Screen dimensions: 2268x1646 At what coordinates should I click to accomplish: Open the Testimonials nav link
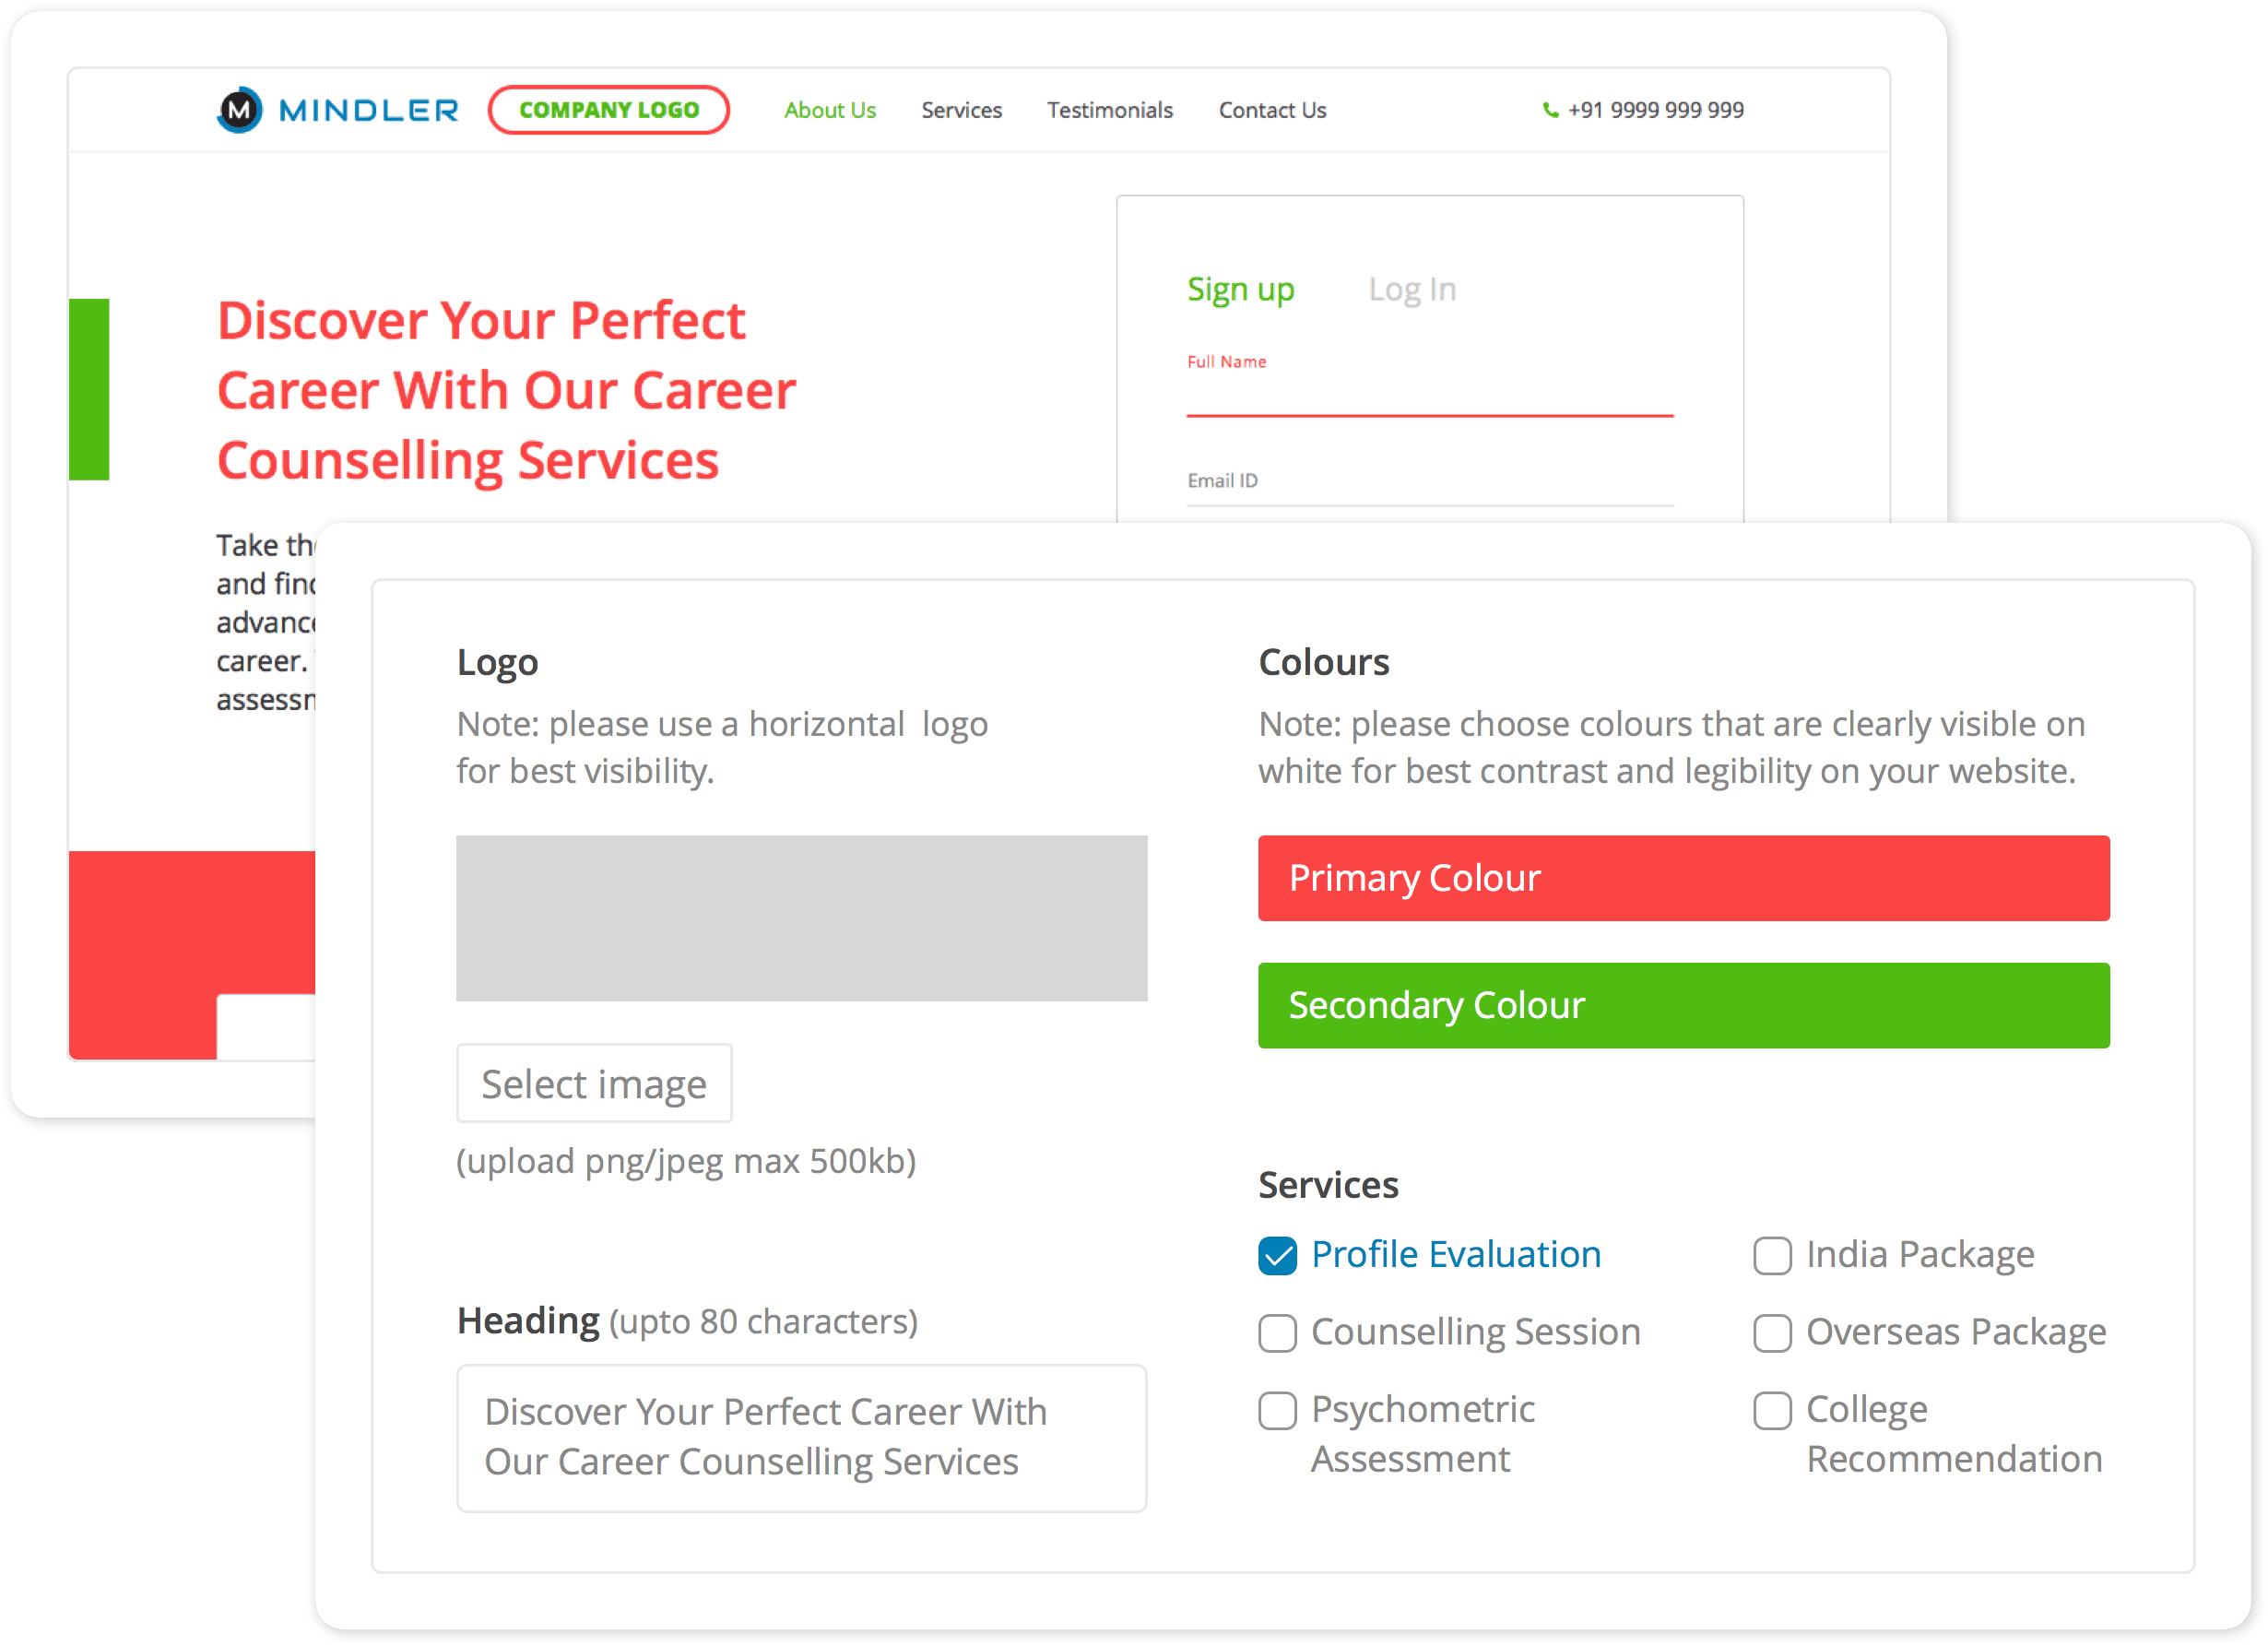coord(1109,110)
